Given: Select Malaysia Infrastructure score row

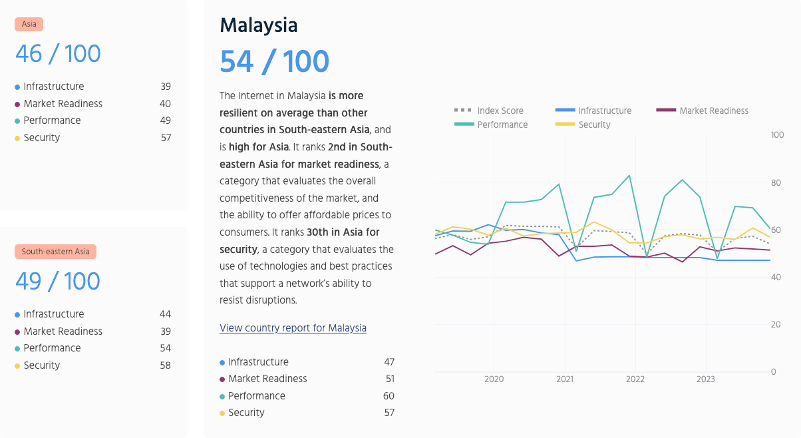Looking at the screenshot, I should point(306,362).
